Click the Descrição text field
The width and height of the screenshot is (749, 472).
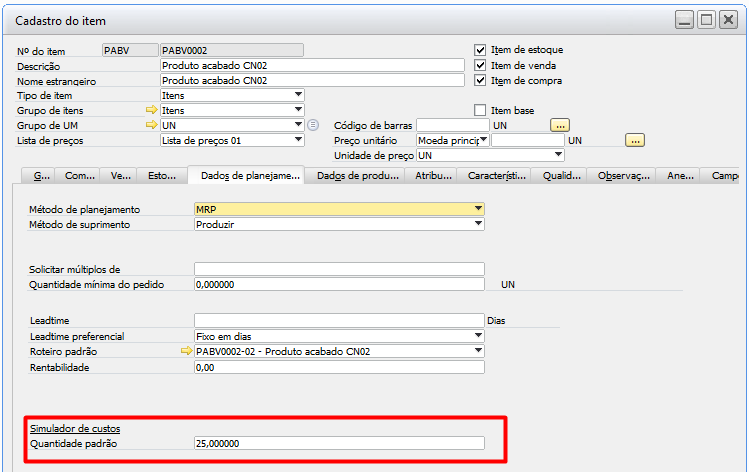[312, 65]
